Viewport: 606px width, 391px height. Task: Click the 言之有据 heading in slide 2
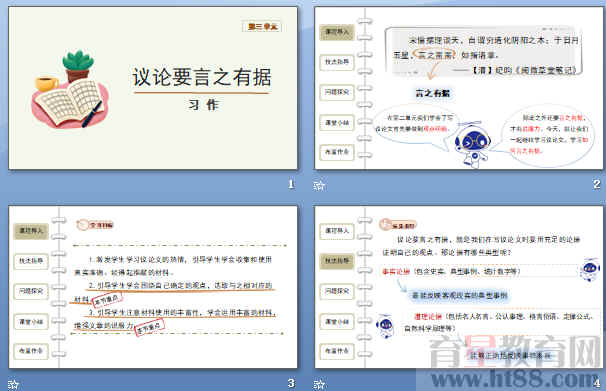coord(432,93)
